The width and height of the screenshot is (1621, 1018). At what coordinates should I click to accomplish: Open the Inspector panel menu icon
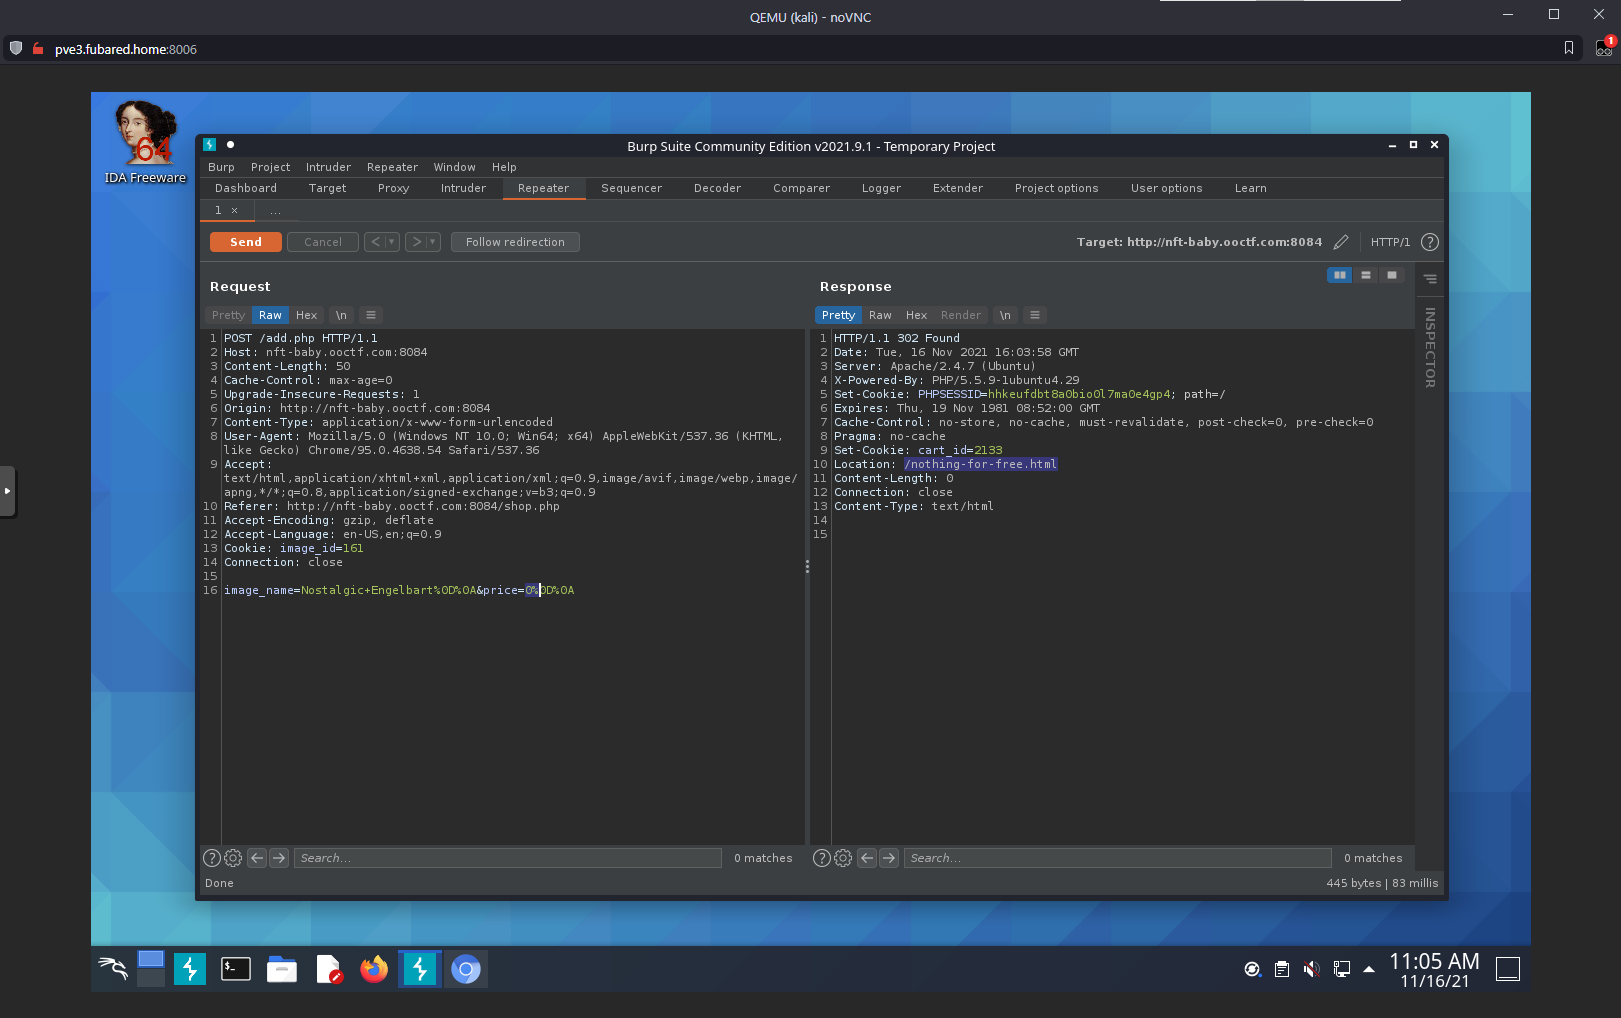pos(1430,279)
